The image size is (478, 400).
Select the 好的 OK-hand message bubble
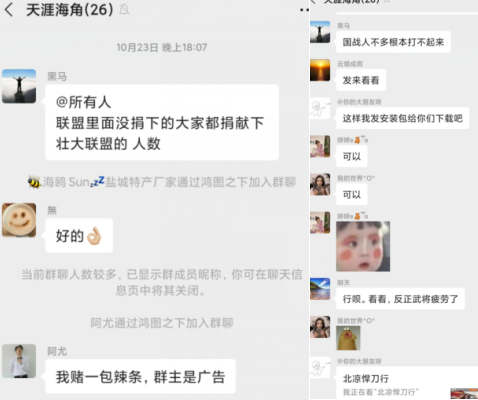click(x=79, y=235)
